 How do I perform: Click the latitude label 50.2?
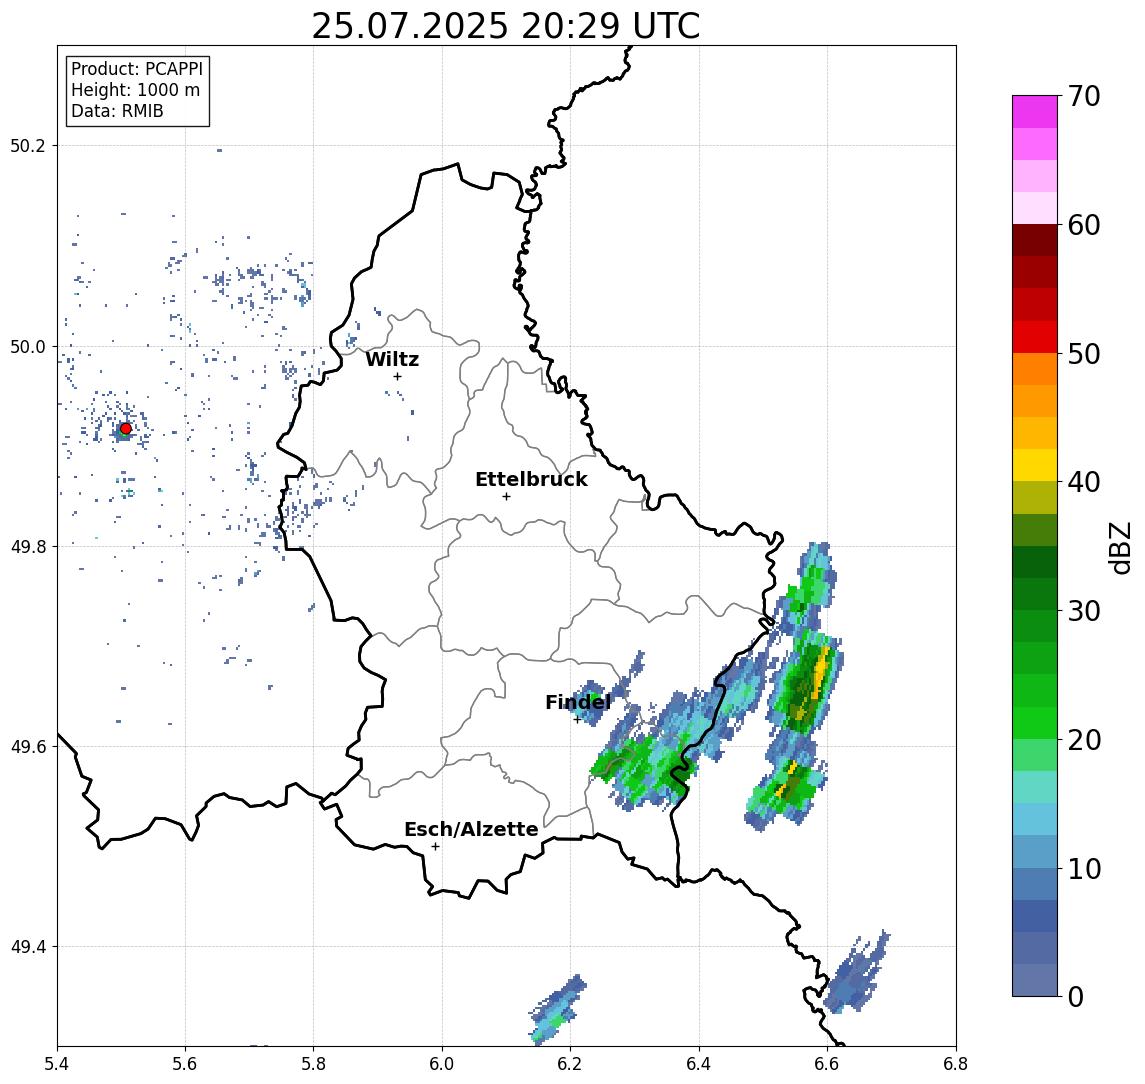click(28, 145)
